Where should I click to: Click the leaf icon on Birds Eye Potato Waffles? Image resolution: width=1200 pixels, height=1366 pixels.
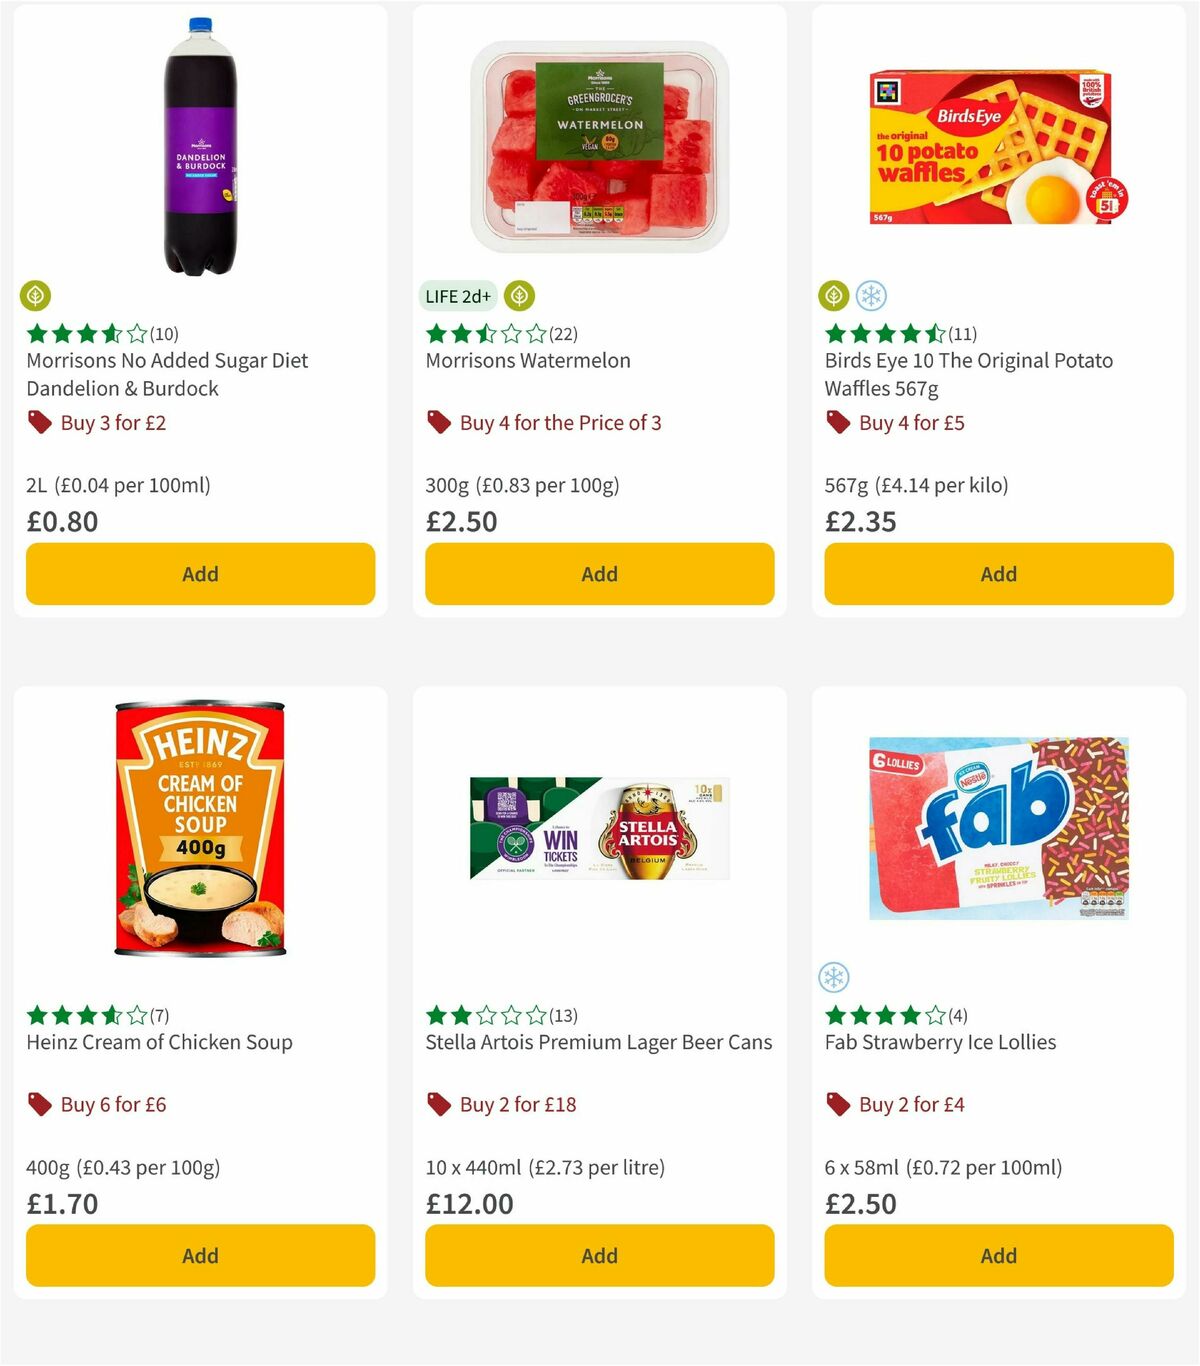[834, 296]
